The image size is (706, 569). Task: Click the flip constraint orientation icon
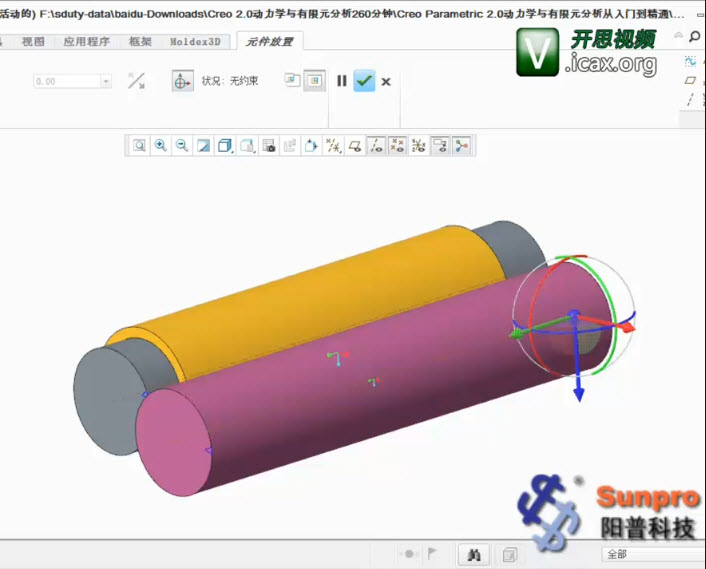[136, 81]
